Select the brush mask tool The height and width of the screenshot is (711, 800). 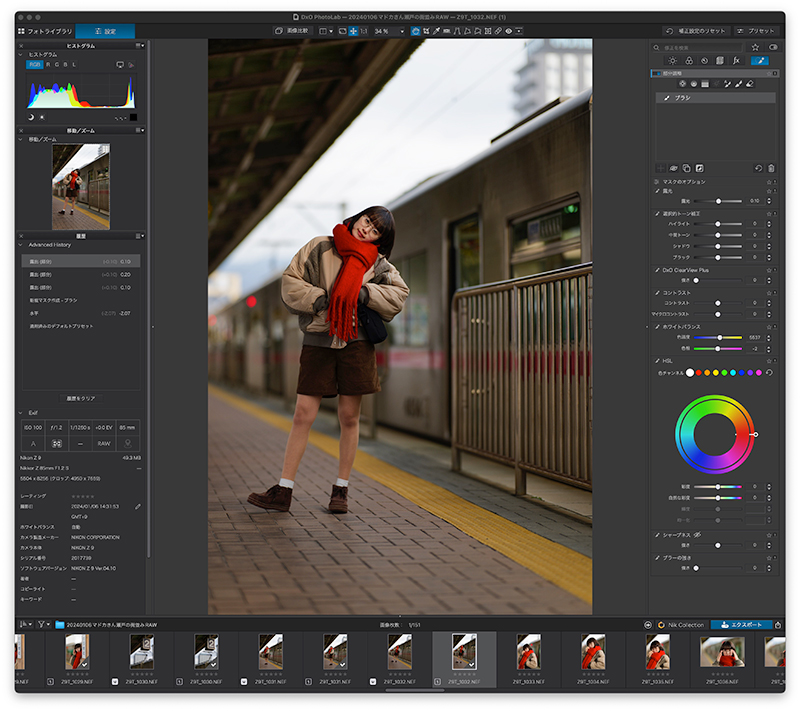pos(738,84)
